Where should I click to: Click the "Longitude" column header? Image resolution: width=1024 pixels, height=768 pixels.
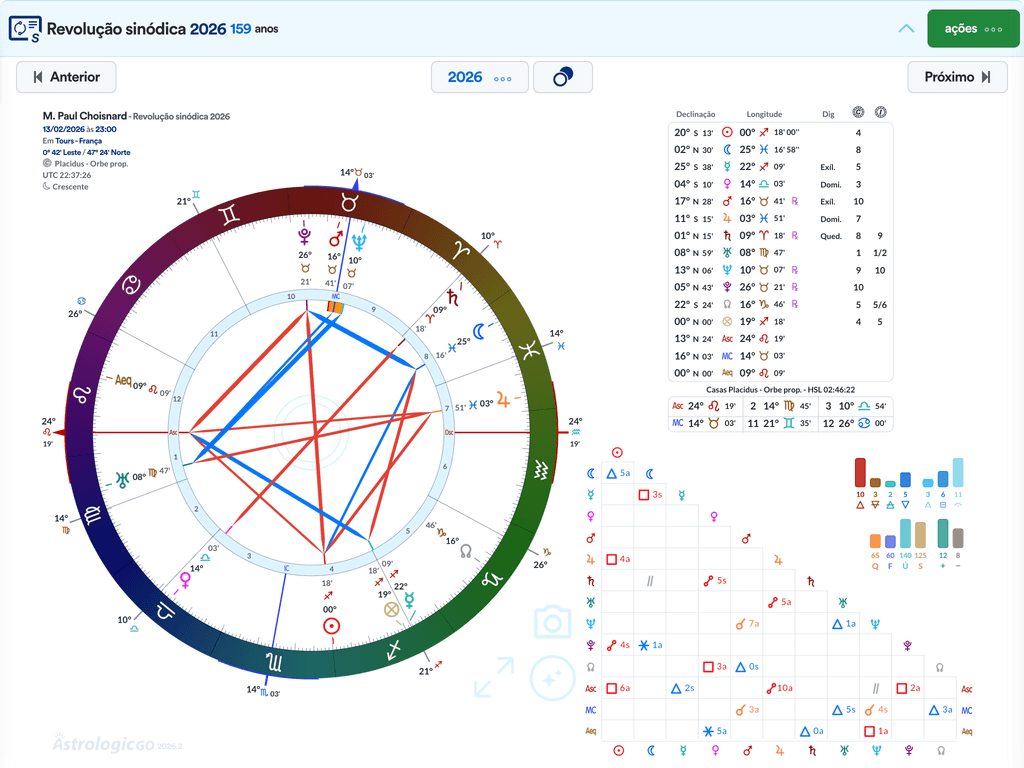coord(764,114)
